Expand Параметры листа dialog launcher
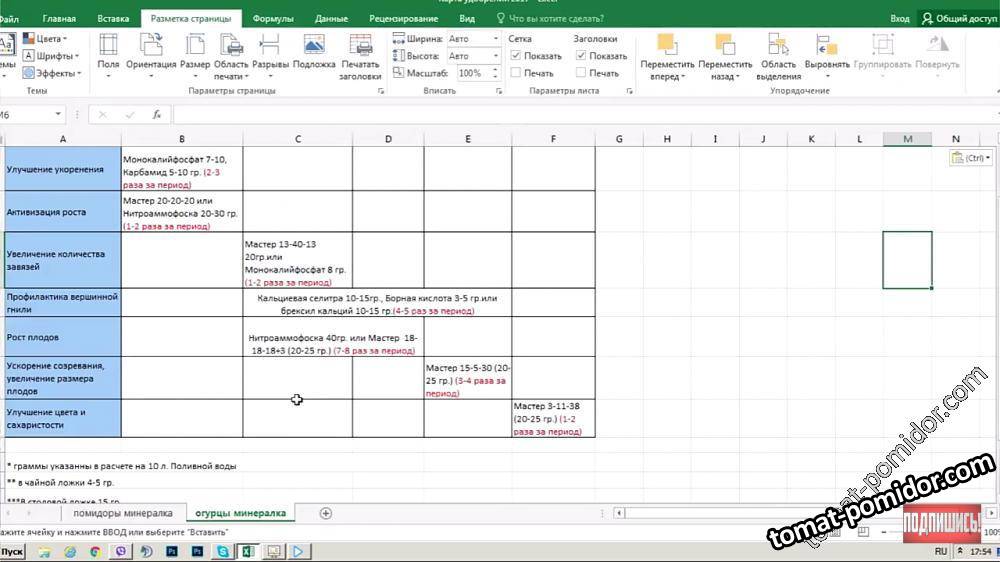 click(x=629, y=91)
